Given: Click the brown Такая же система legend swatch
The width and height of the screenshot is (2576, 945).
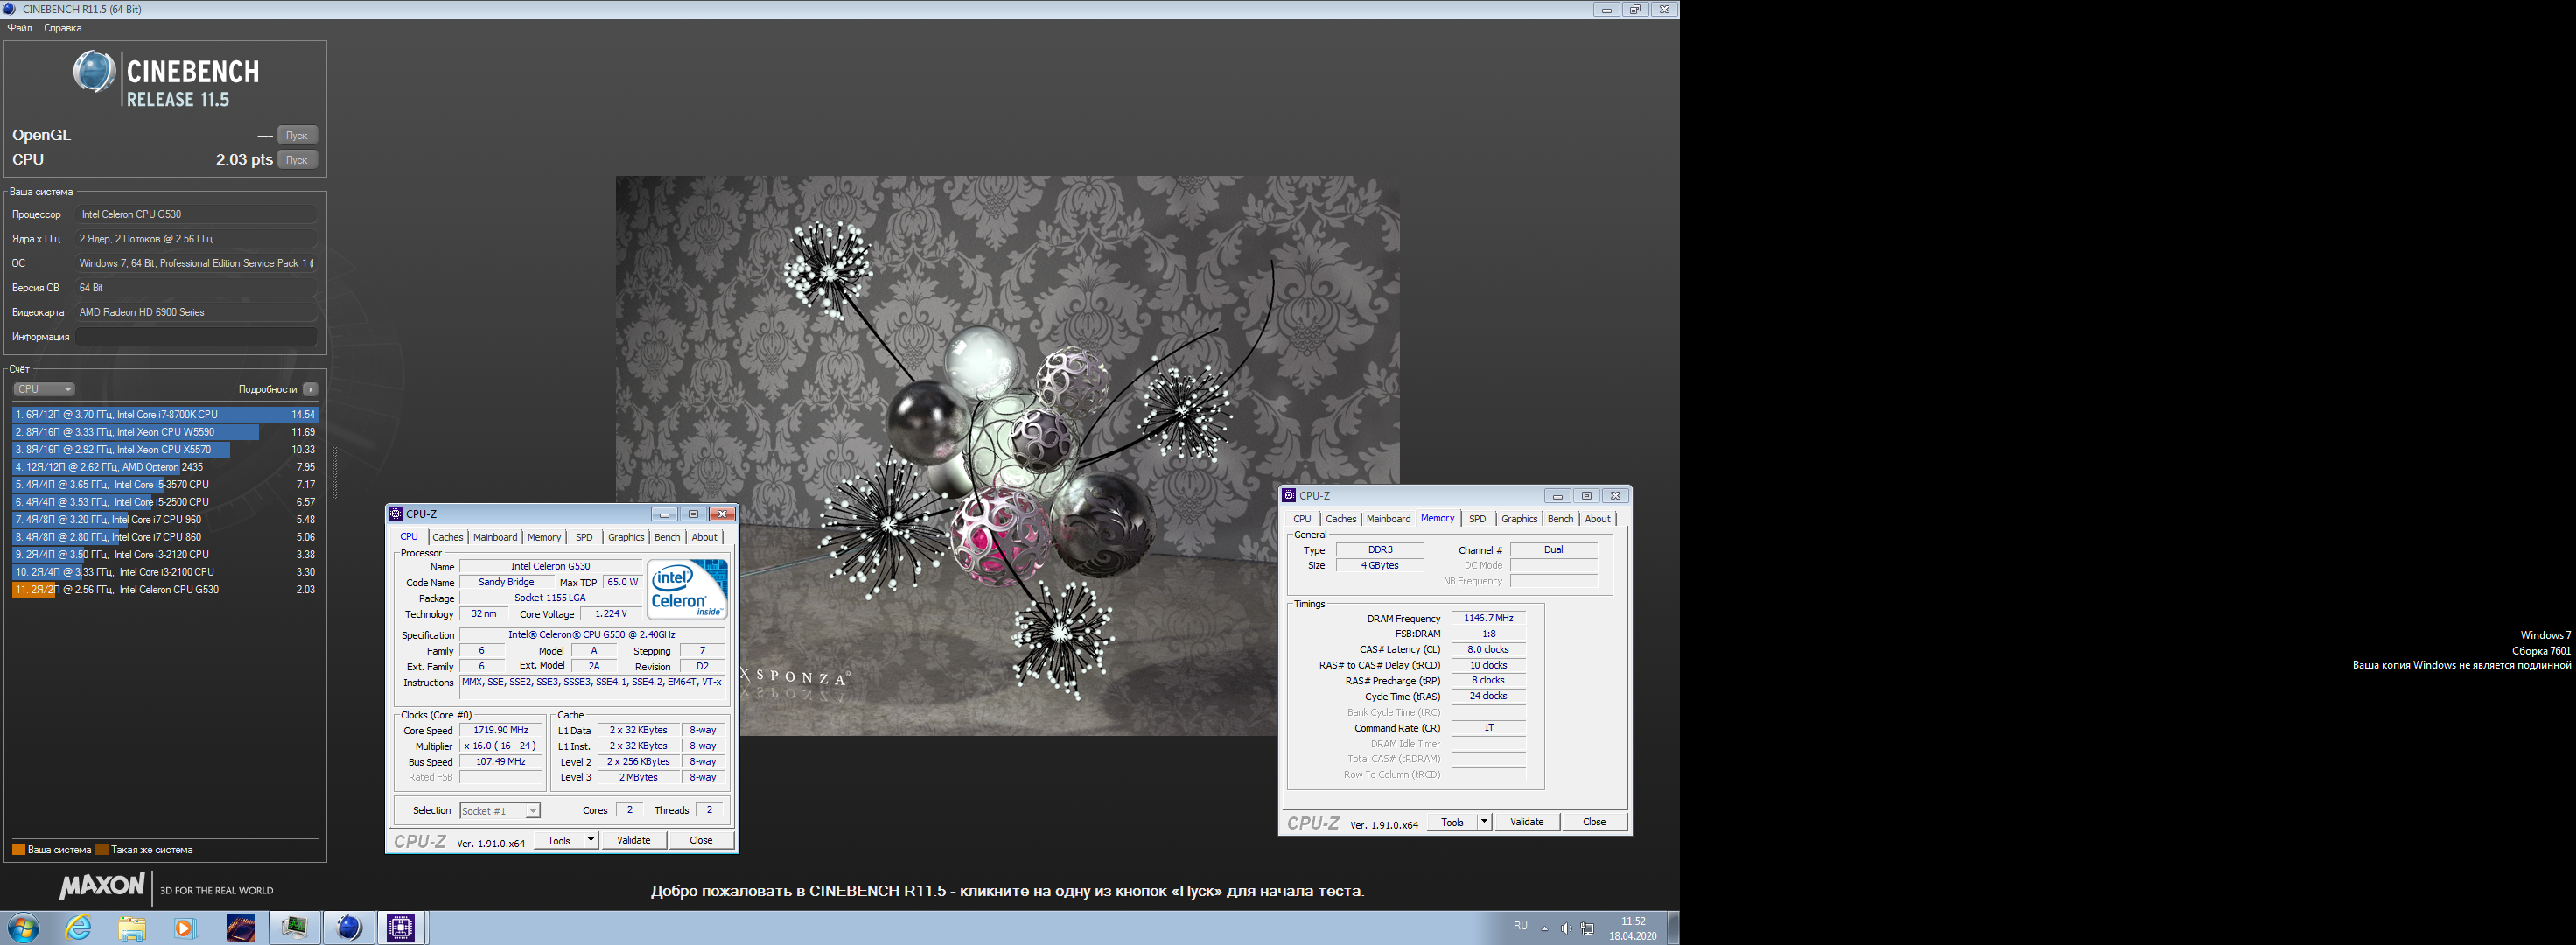Looking at the screenshot, I should (101, 850).
